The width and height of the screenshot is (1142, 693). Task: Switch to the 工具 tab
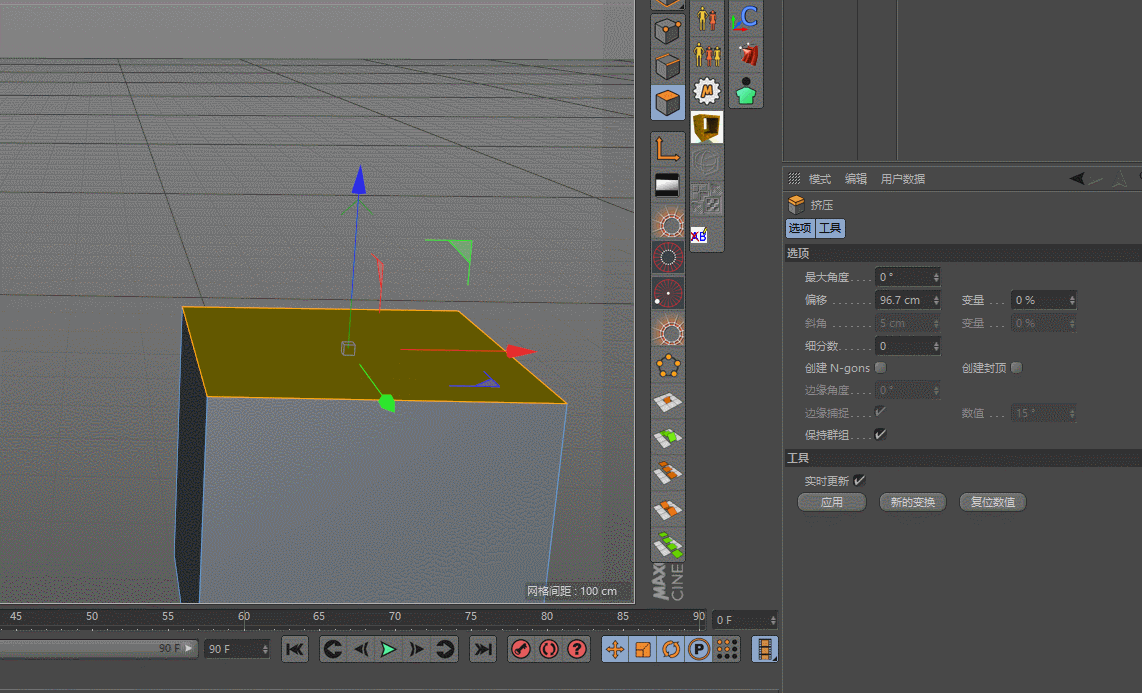click(x=830, y=228)
